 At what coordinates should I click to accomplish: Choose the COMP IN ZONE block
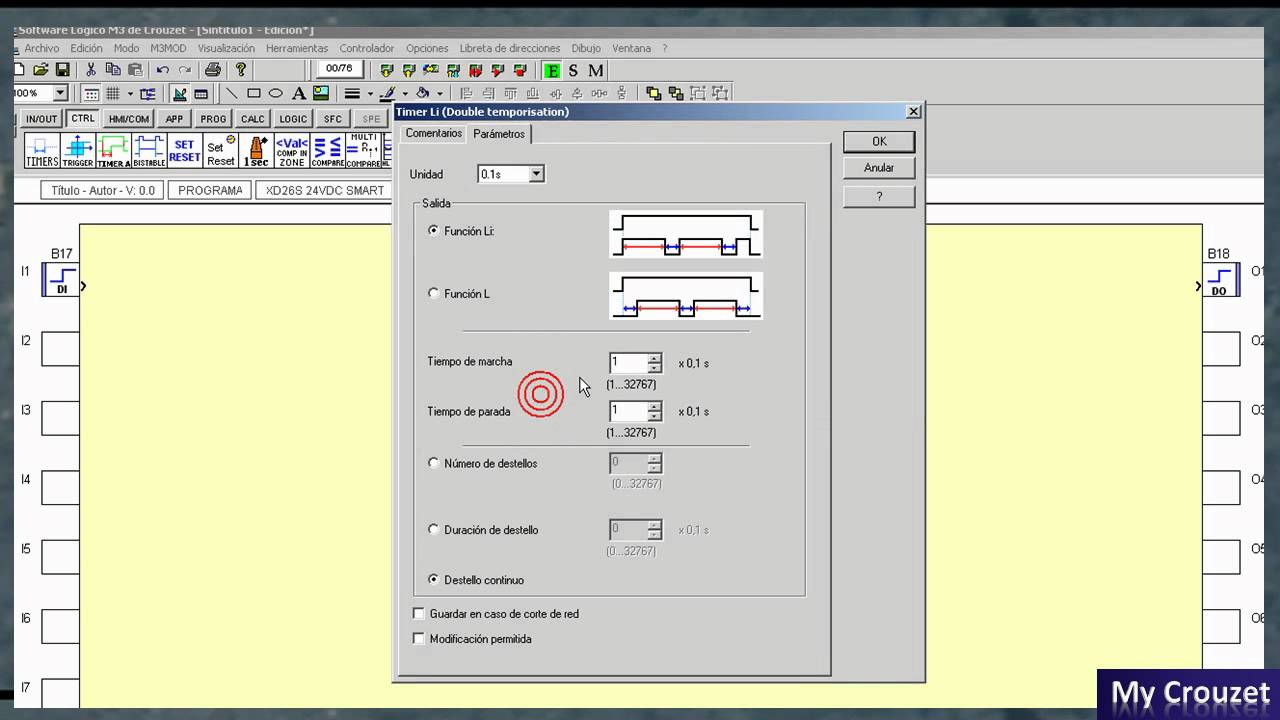click(291, 151)
